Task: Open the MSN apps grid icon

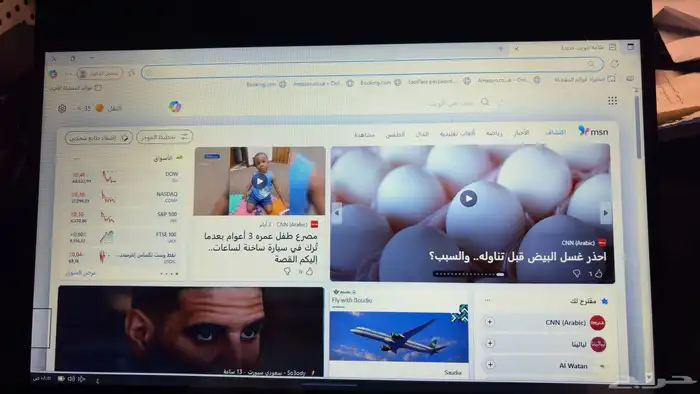Action: [612, 101]
